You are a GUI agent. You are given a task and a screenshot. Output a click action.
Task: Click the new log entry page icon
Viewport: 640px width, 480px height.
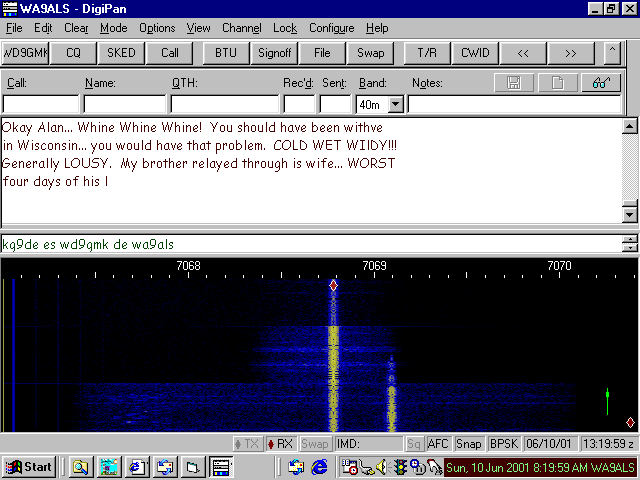559,83
